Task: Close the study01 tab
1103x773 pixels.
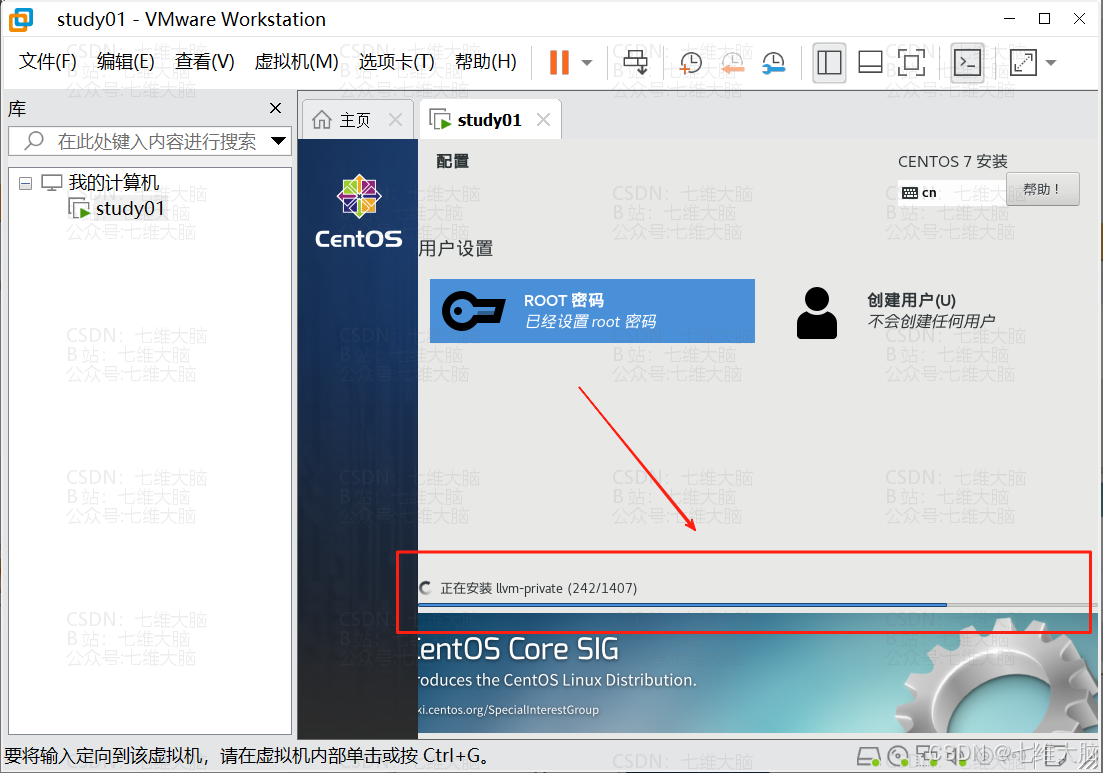Action: point(544,120)
